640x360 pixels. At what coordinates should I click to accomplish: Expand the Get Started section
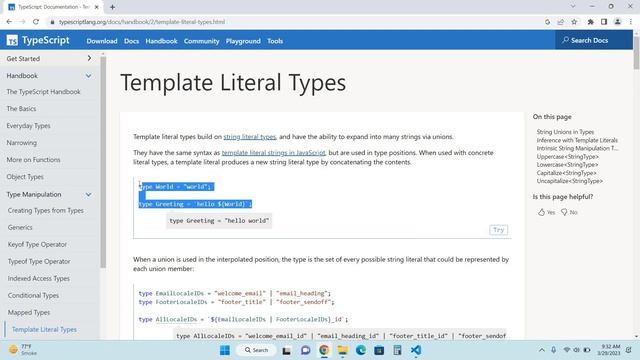click(x=49, y=59)
